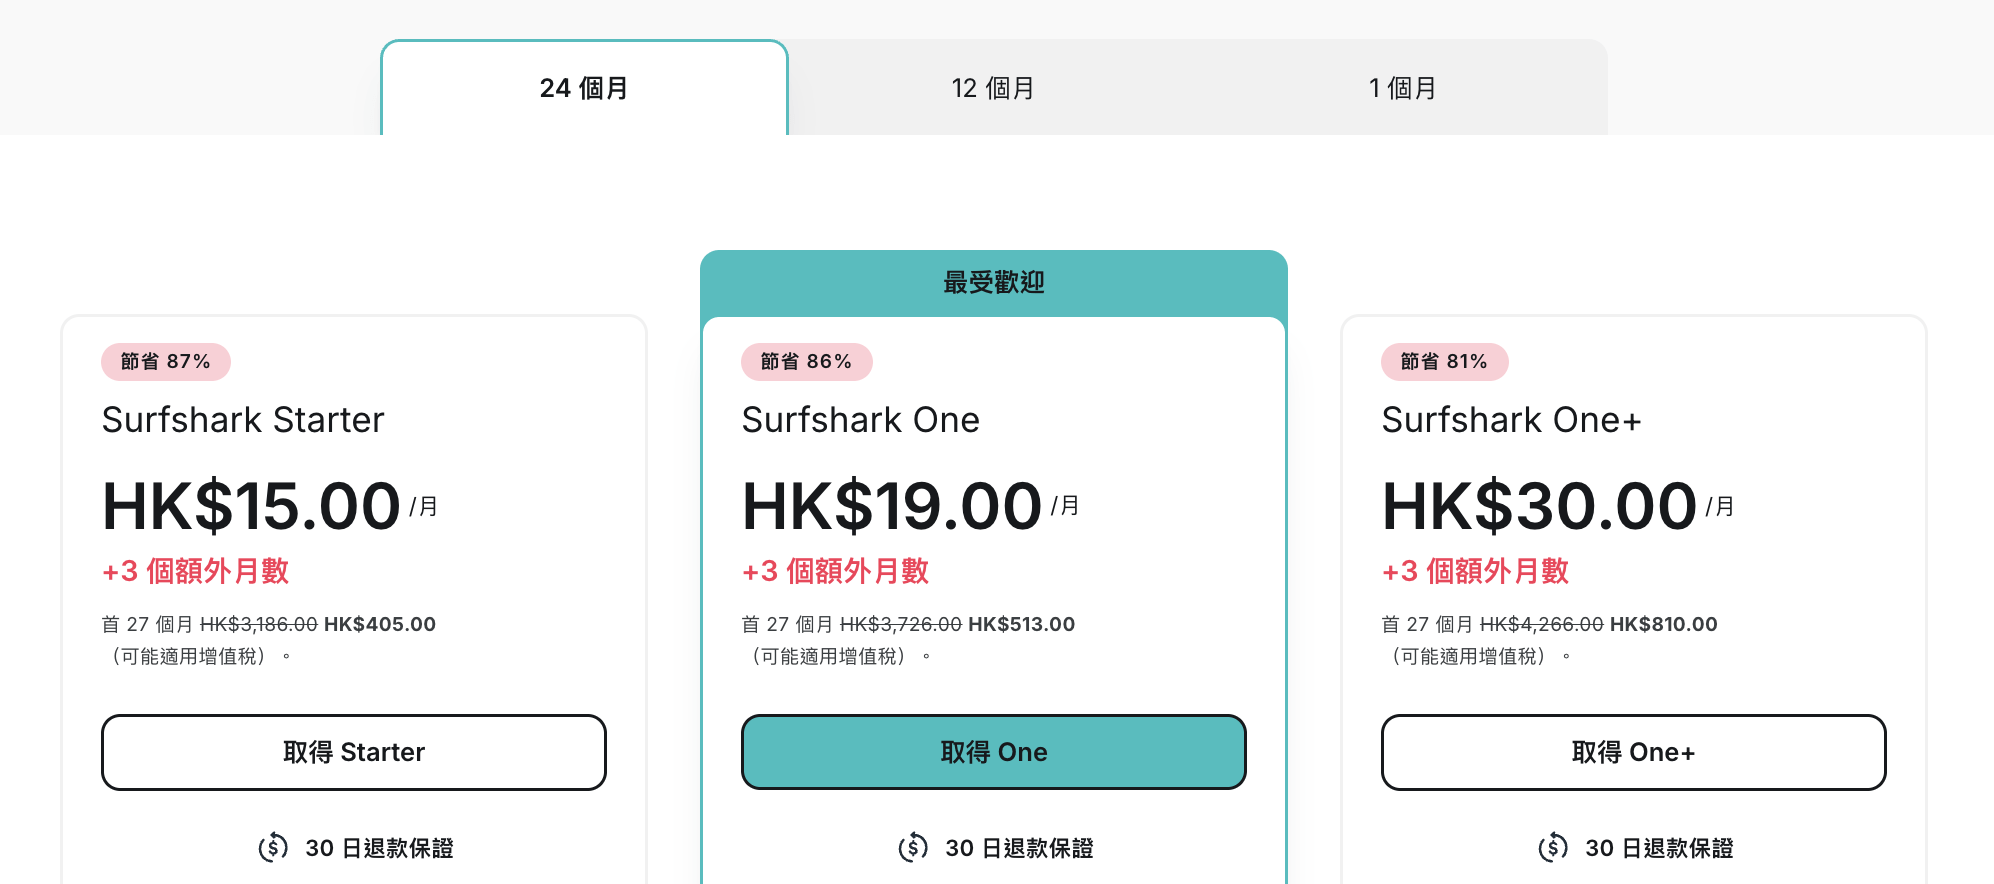Select the 24 個月 plan duration tab

[x=584, y=88]
